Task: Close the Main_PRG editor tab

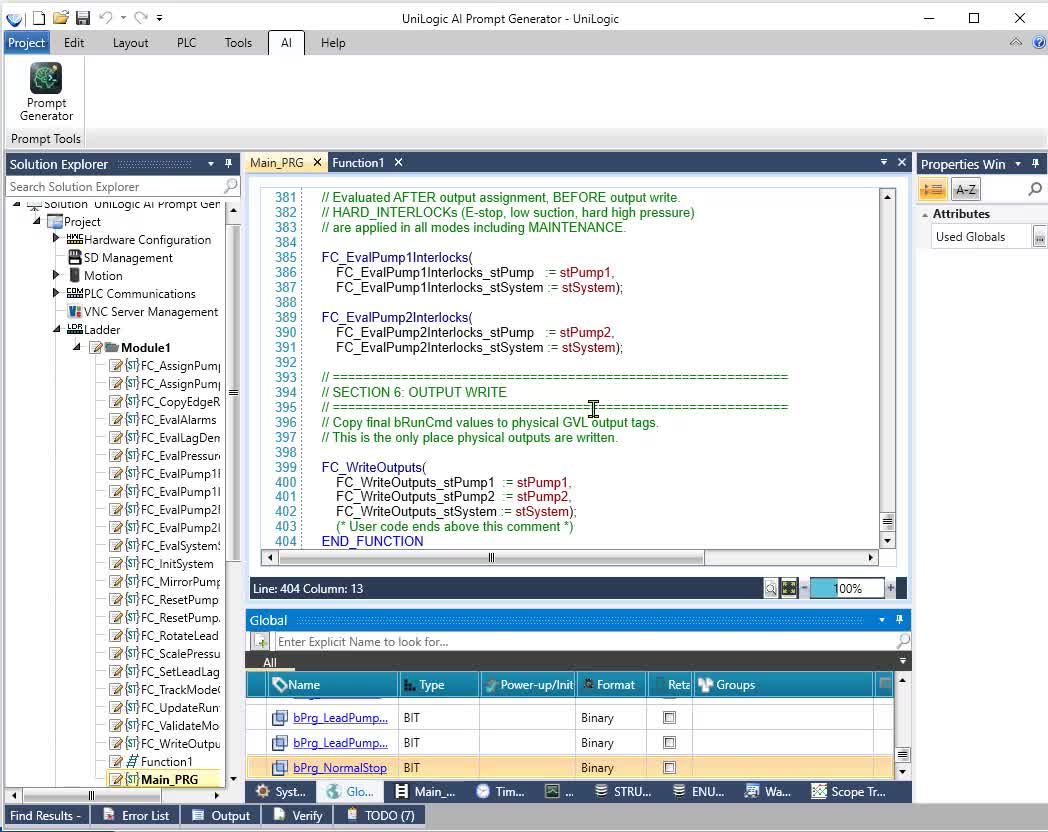Action: 317,162
